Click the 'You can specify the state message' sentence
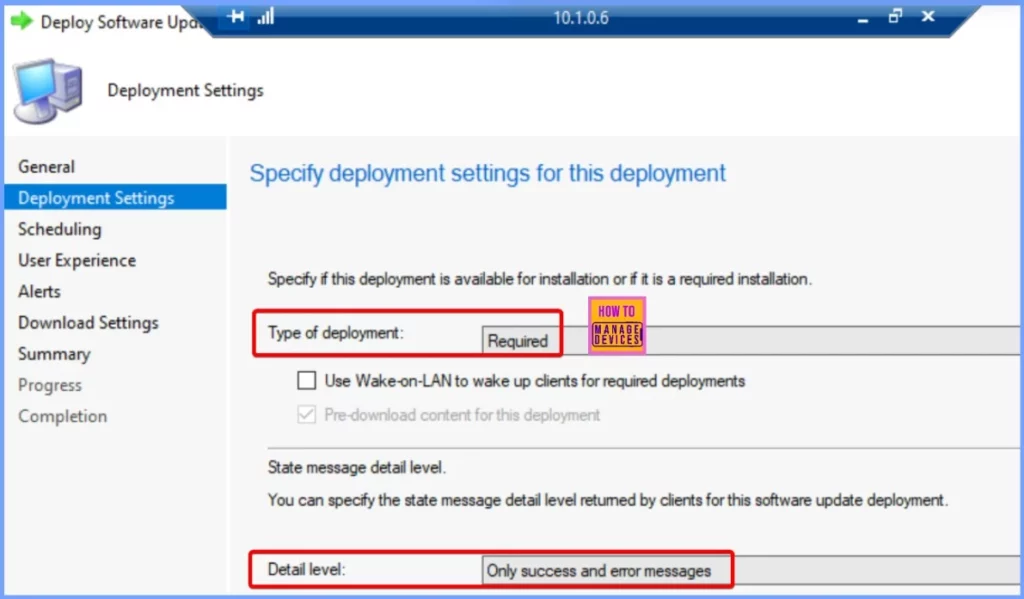Screen dimensions: 1024x599 (607, 500)
